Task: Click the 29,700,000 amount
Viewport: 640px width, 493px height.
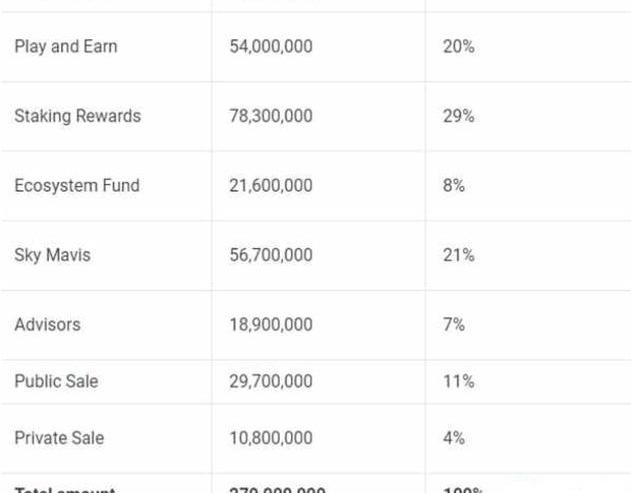Action: (271, 381)
